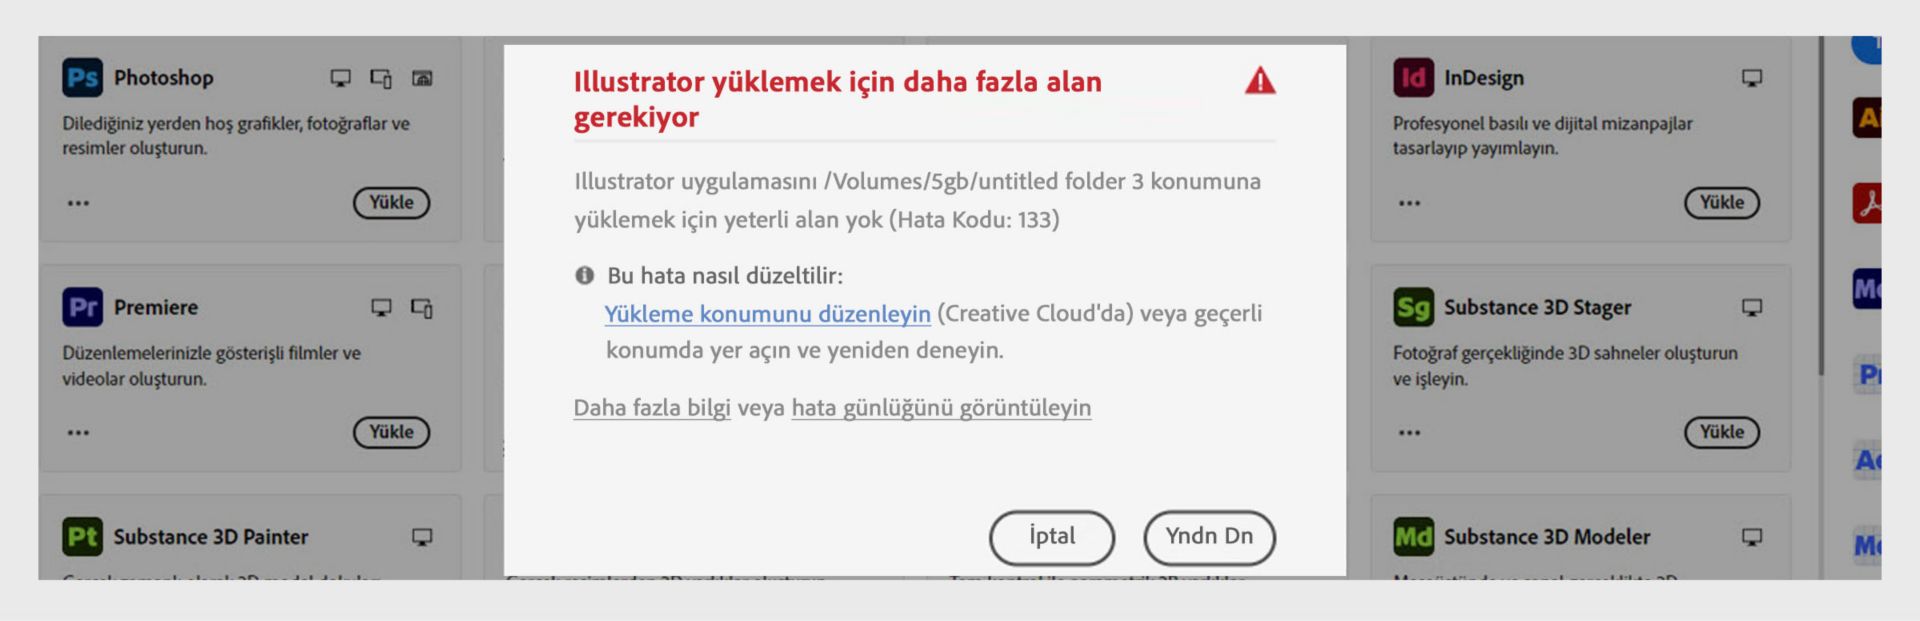Click the Yndn Dn retry button

pos(1209,537)
